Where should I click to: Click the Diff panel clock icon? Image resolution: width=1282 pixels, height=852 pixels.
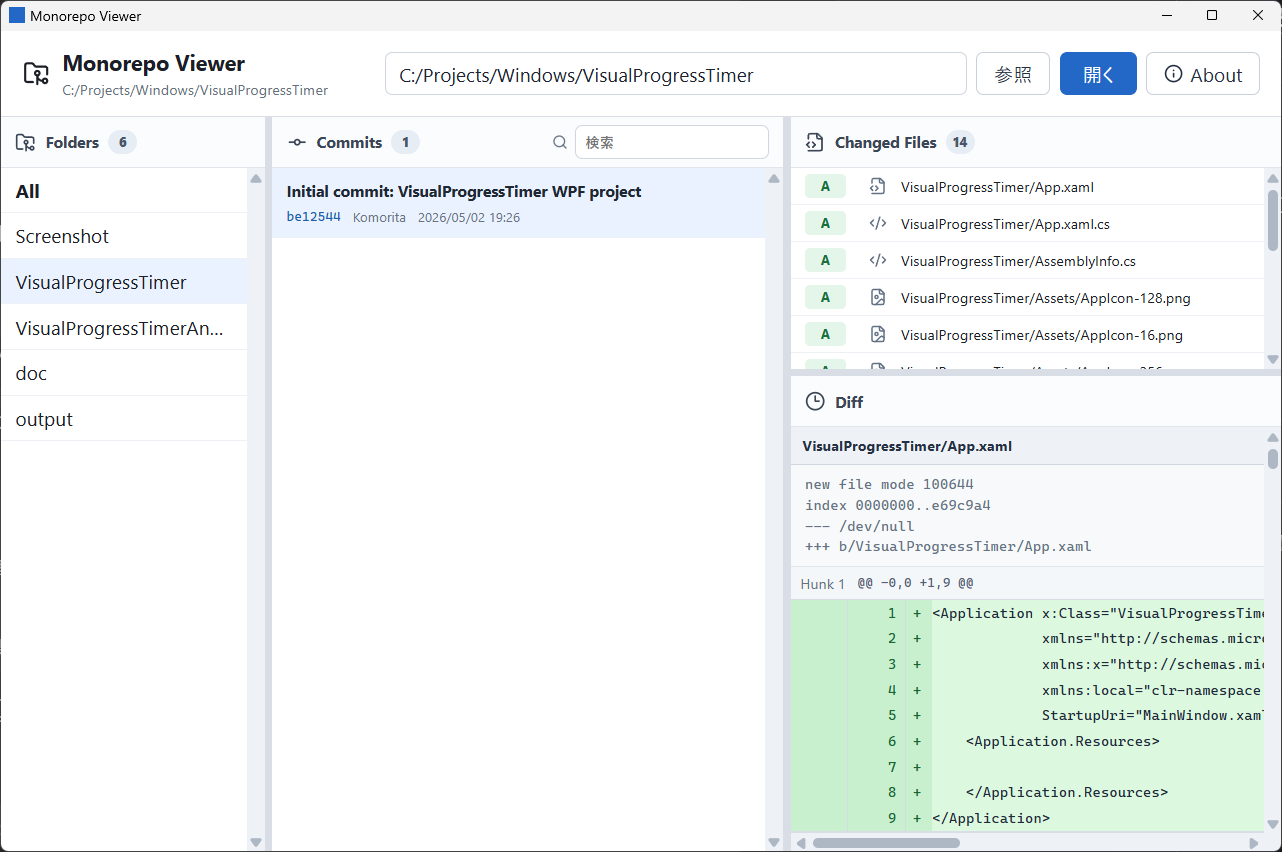(816, 402)
